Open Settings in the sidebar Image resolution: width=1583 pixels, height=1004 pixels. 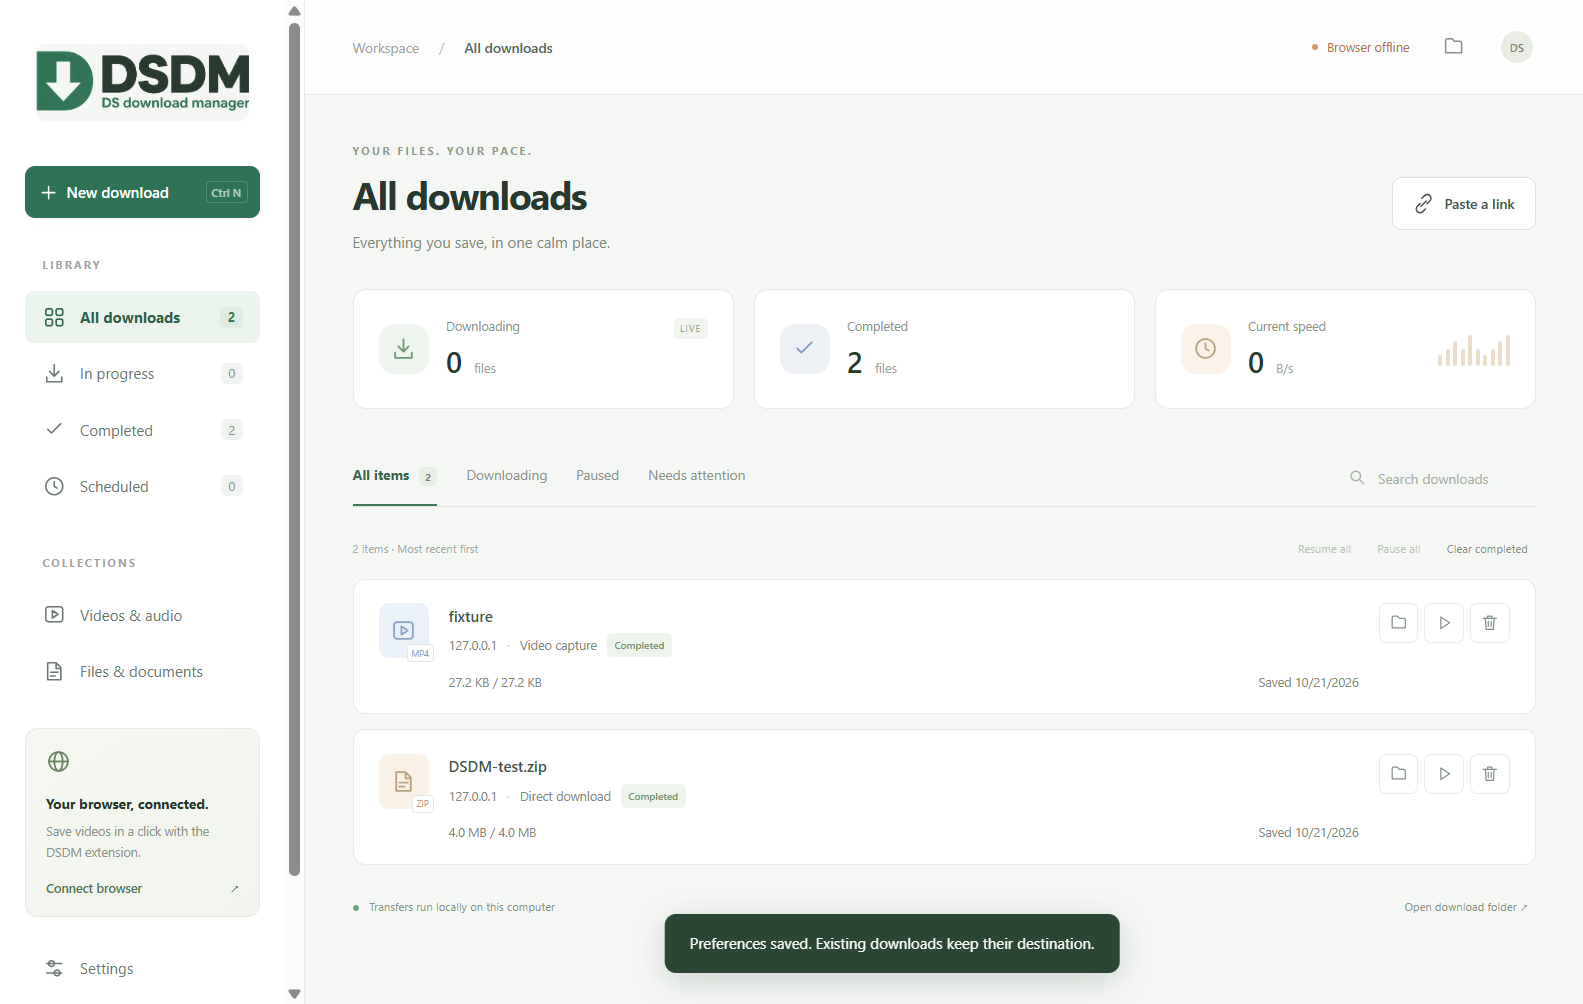(x=142, y=968)
